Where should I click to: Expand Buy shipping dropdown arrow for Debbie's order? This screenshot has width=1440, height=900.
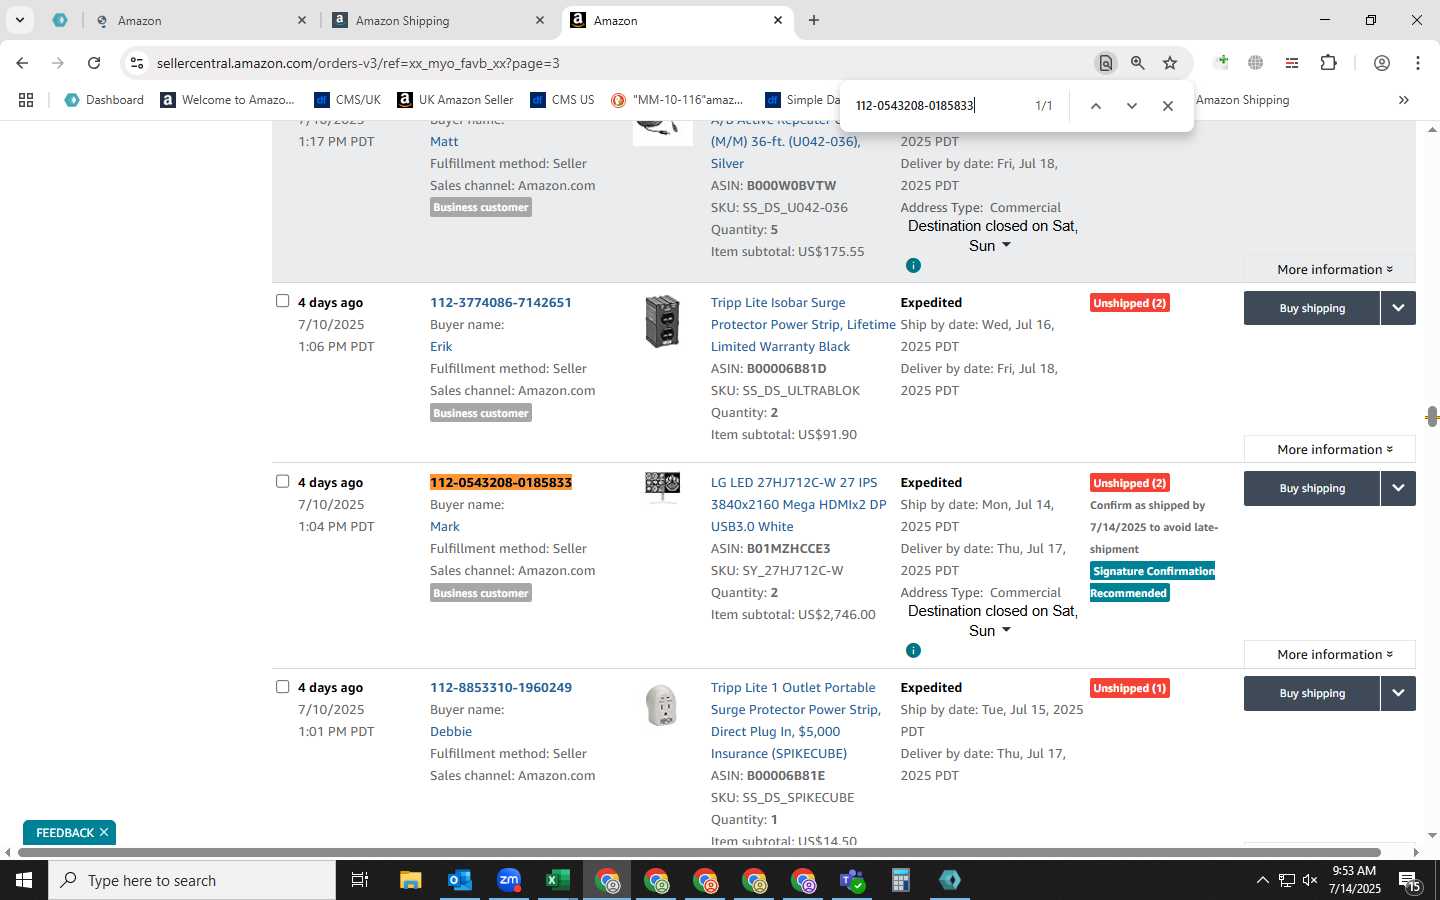(1398, 693)
